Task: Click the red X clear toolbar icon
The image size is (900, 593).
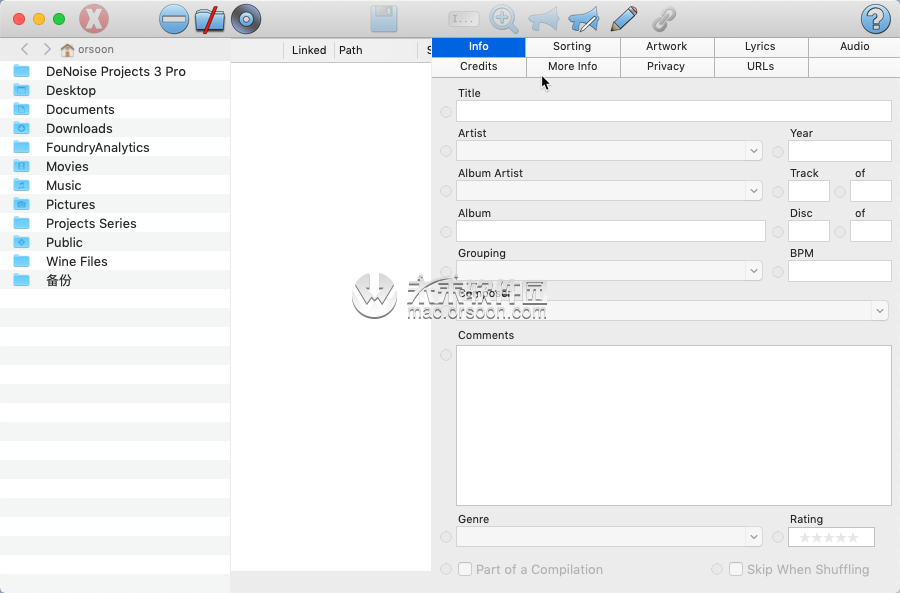Action: tap(94, 19)
